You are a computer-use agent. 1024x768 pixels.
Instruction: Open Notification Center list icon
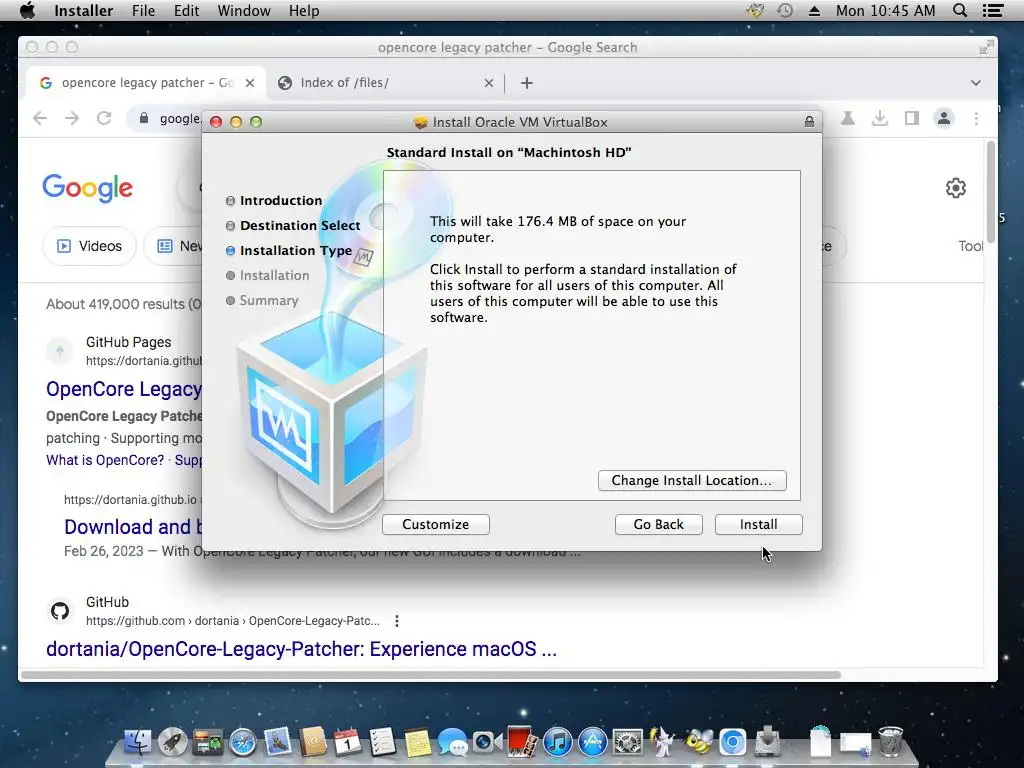point(993,10)
